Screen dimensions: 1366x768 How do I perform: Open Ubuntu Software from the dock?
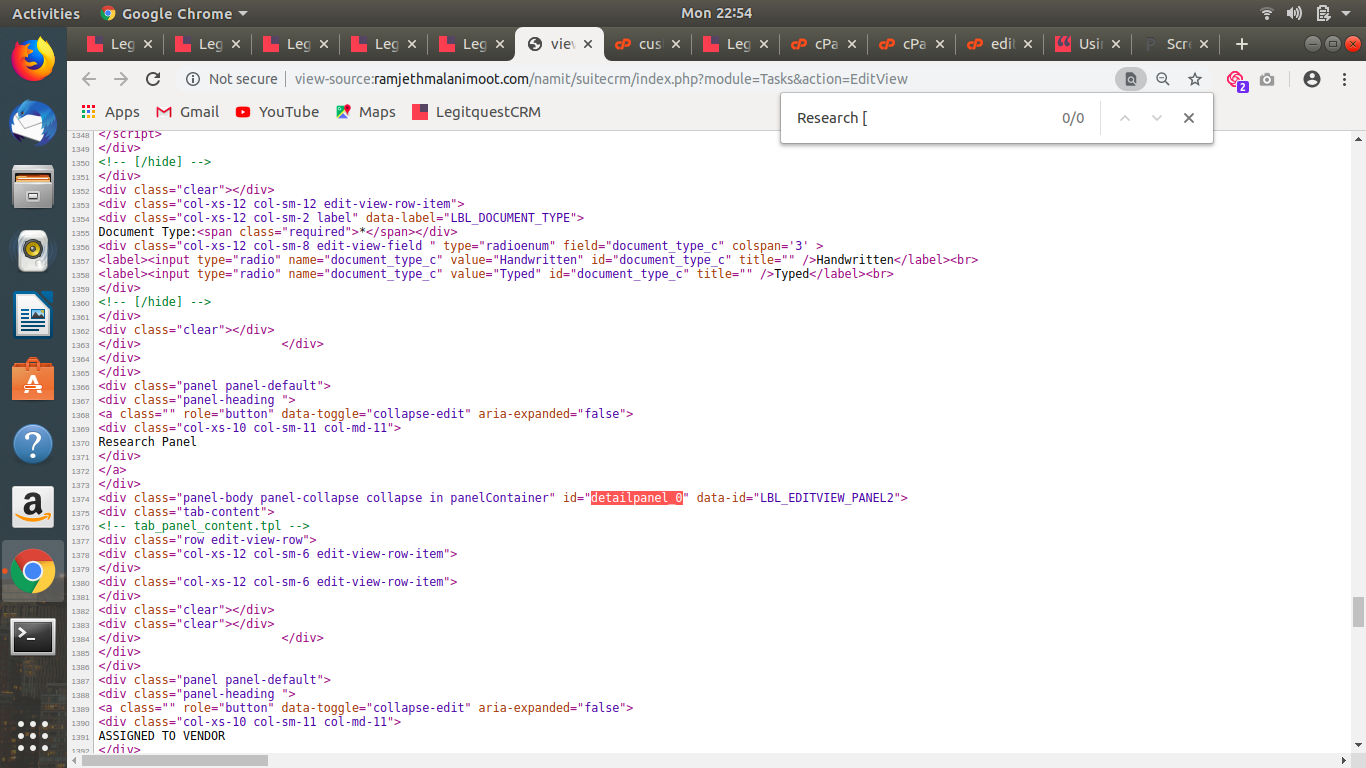pos(33,379)
